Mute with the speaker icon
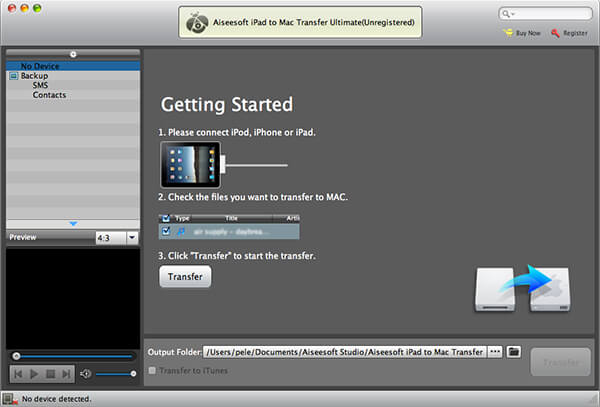This screenshot has height=407, width=600. 86,374
